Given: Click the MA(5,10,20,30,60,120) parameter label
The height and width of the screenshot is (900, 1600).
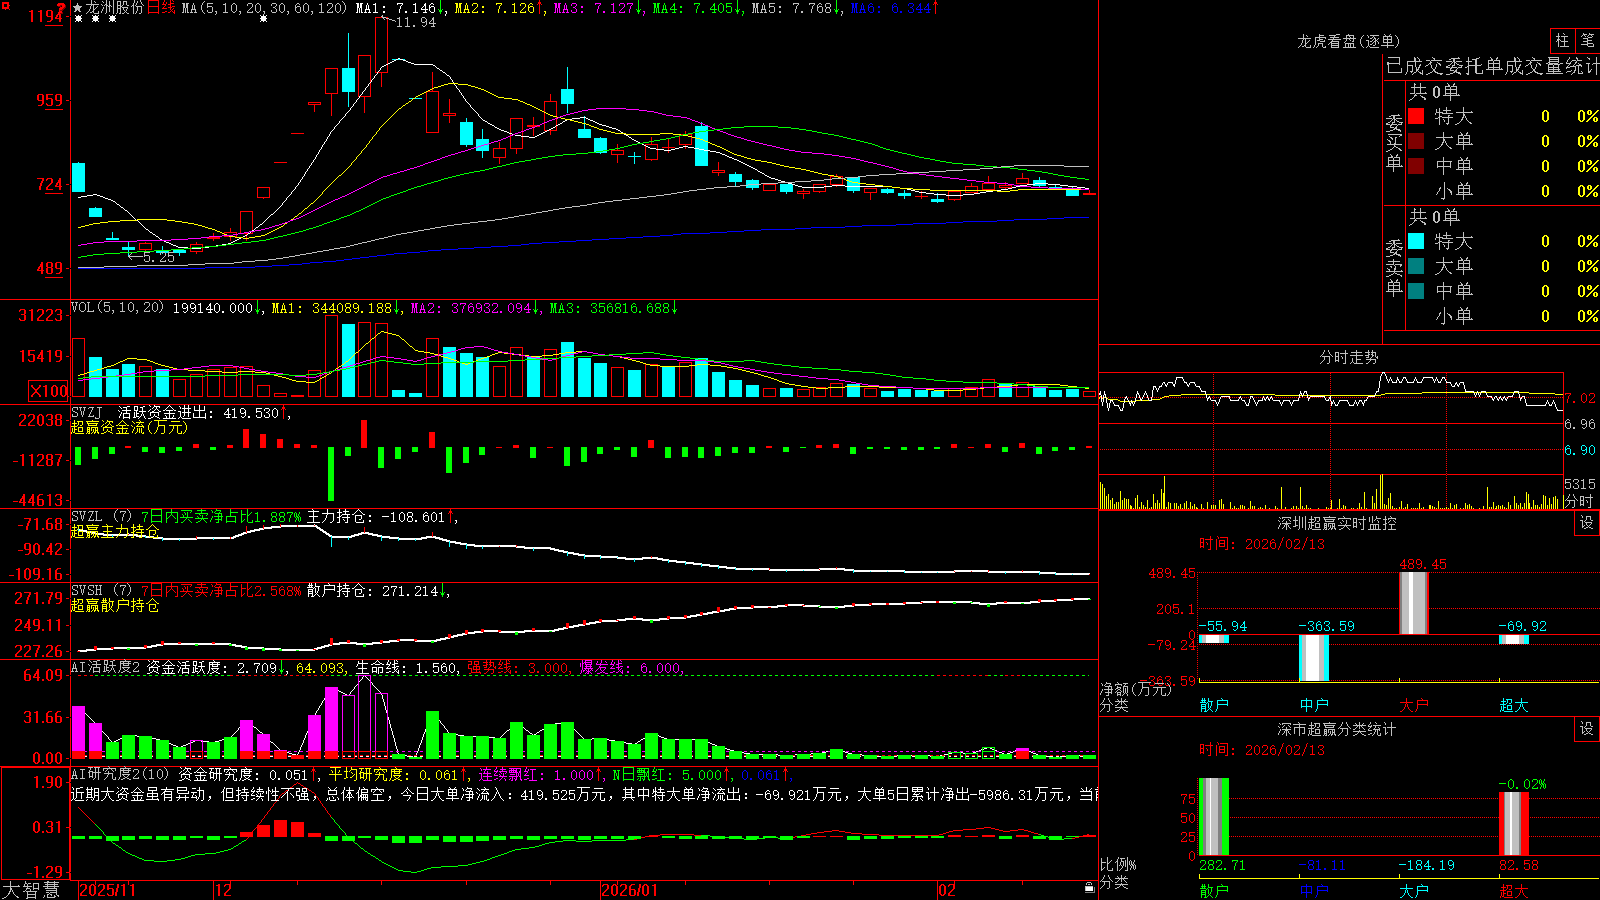Looking at the screenshot, I should (x=264, y=8).
